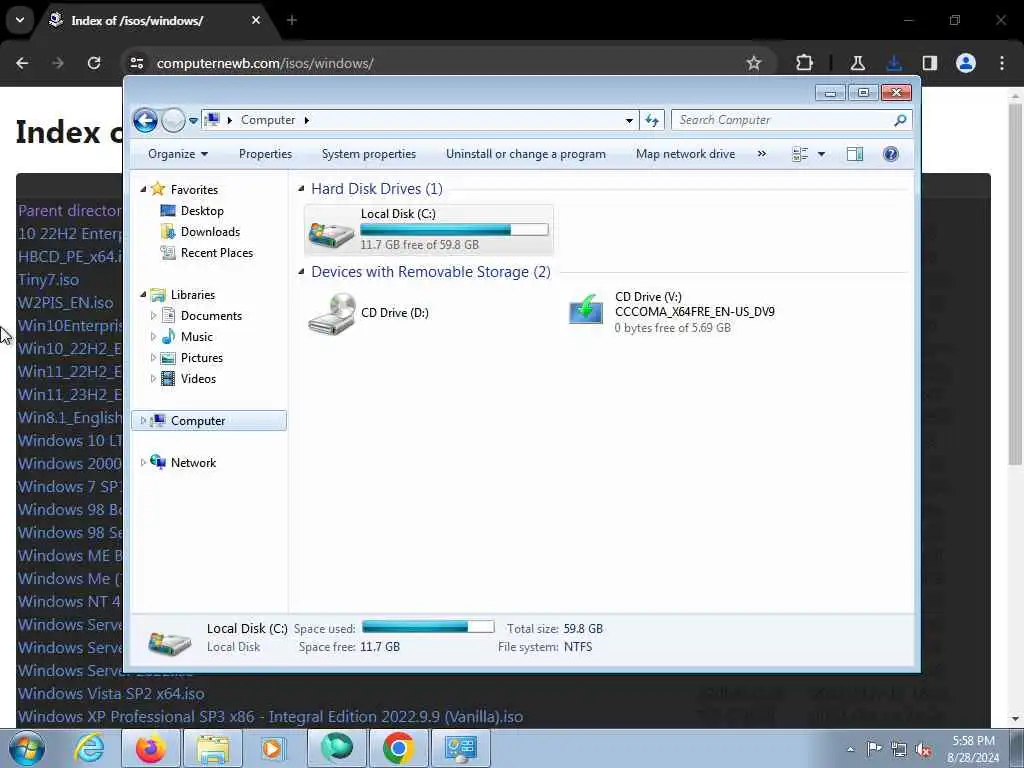Collapse Devices with Removable Storage group
Image resolution: width=1024 pixels, height=768 pixels.
point(301,272)
